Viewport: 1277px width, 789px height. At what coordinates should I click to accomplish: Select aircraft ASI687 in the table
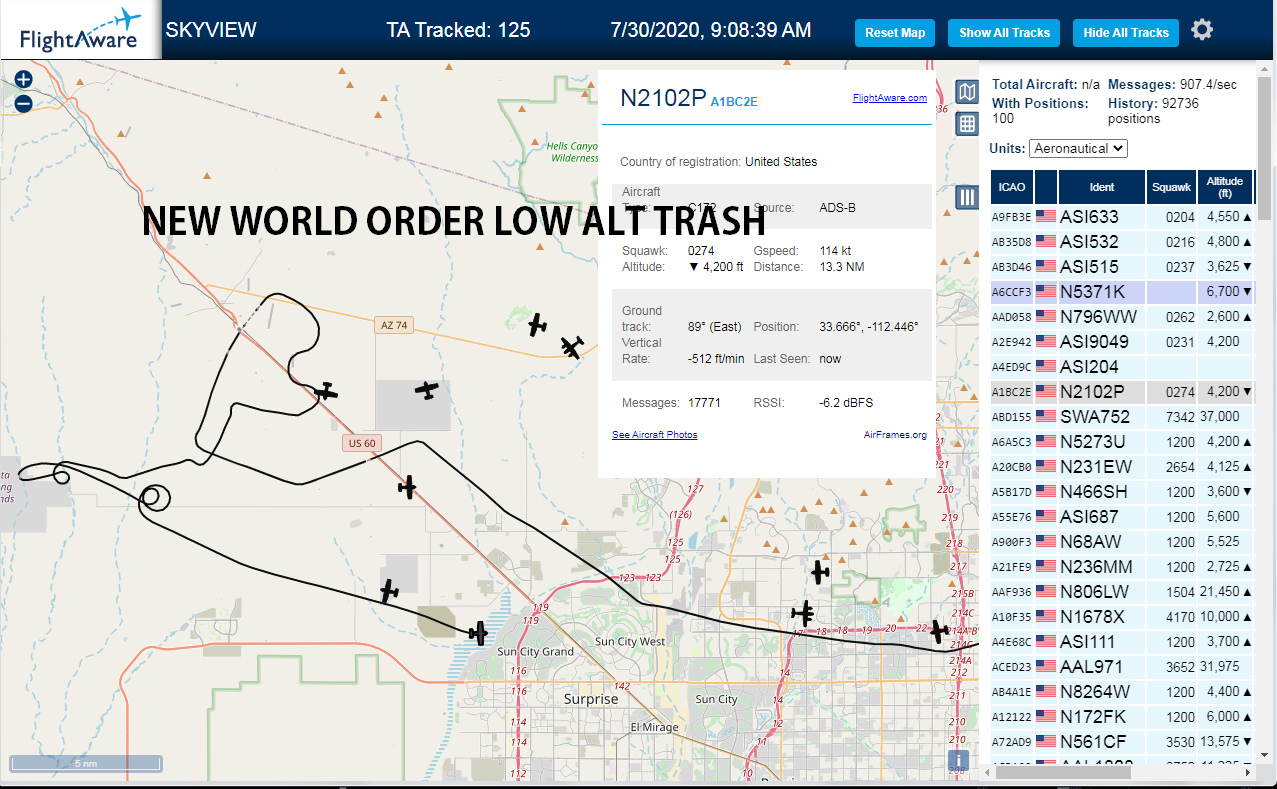[x=1123, y=516]
